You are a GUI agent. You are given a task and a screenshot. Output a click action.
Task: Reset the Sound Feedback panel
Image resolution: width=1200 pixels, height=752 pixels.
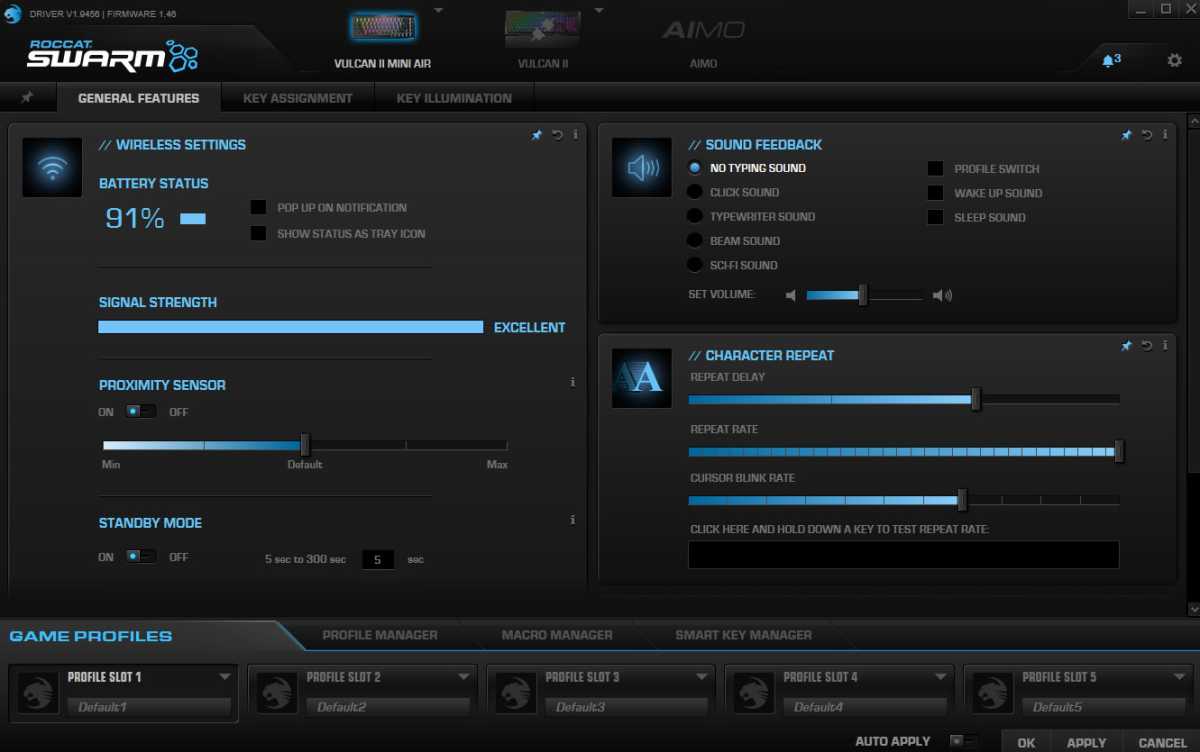[1147, 135]
